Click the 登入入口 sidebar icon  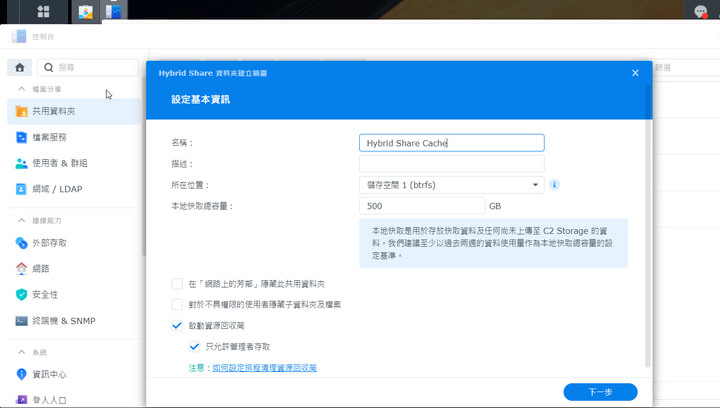21,400
